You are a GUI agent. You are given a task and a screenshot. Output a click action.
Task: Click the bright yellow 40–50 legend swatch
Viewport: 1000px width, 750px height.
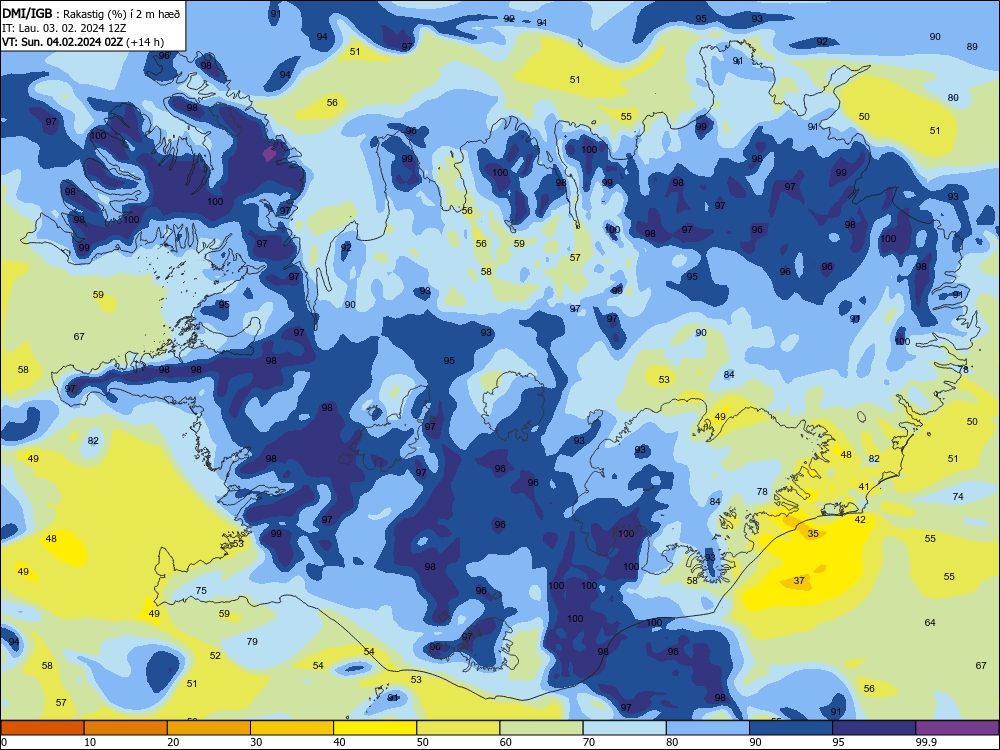[x=375, y=728]
